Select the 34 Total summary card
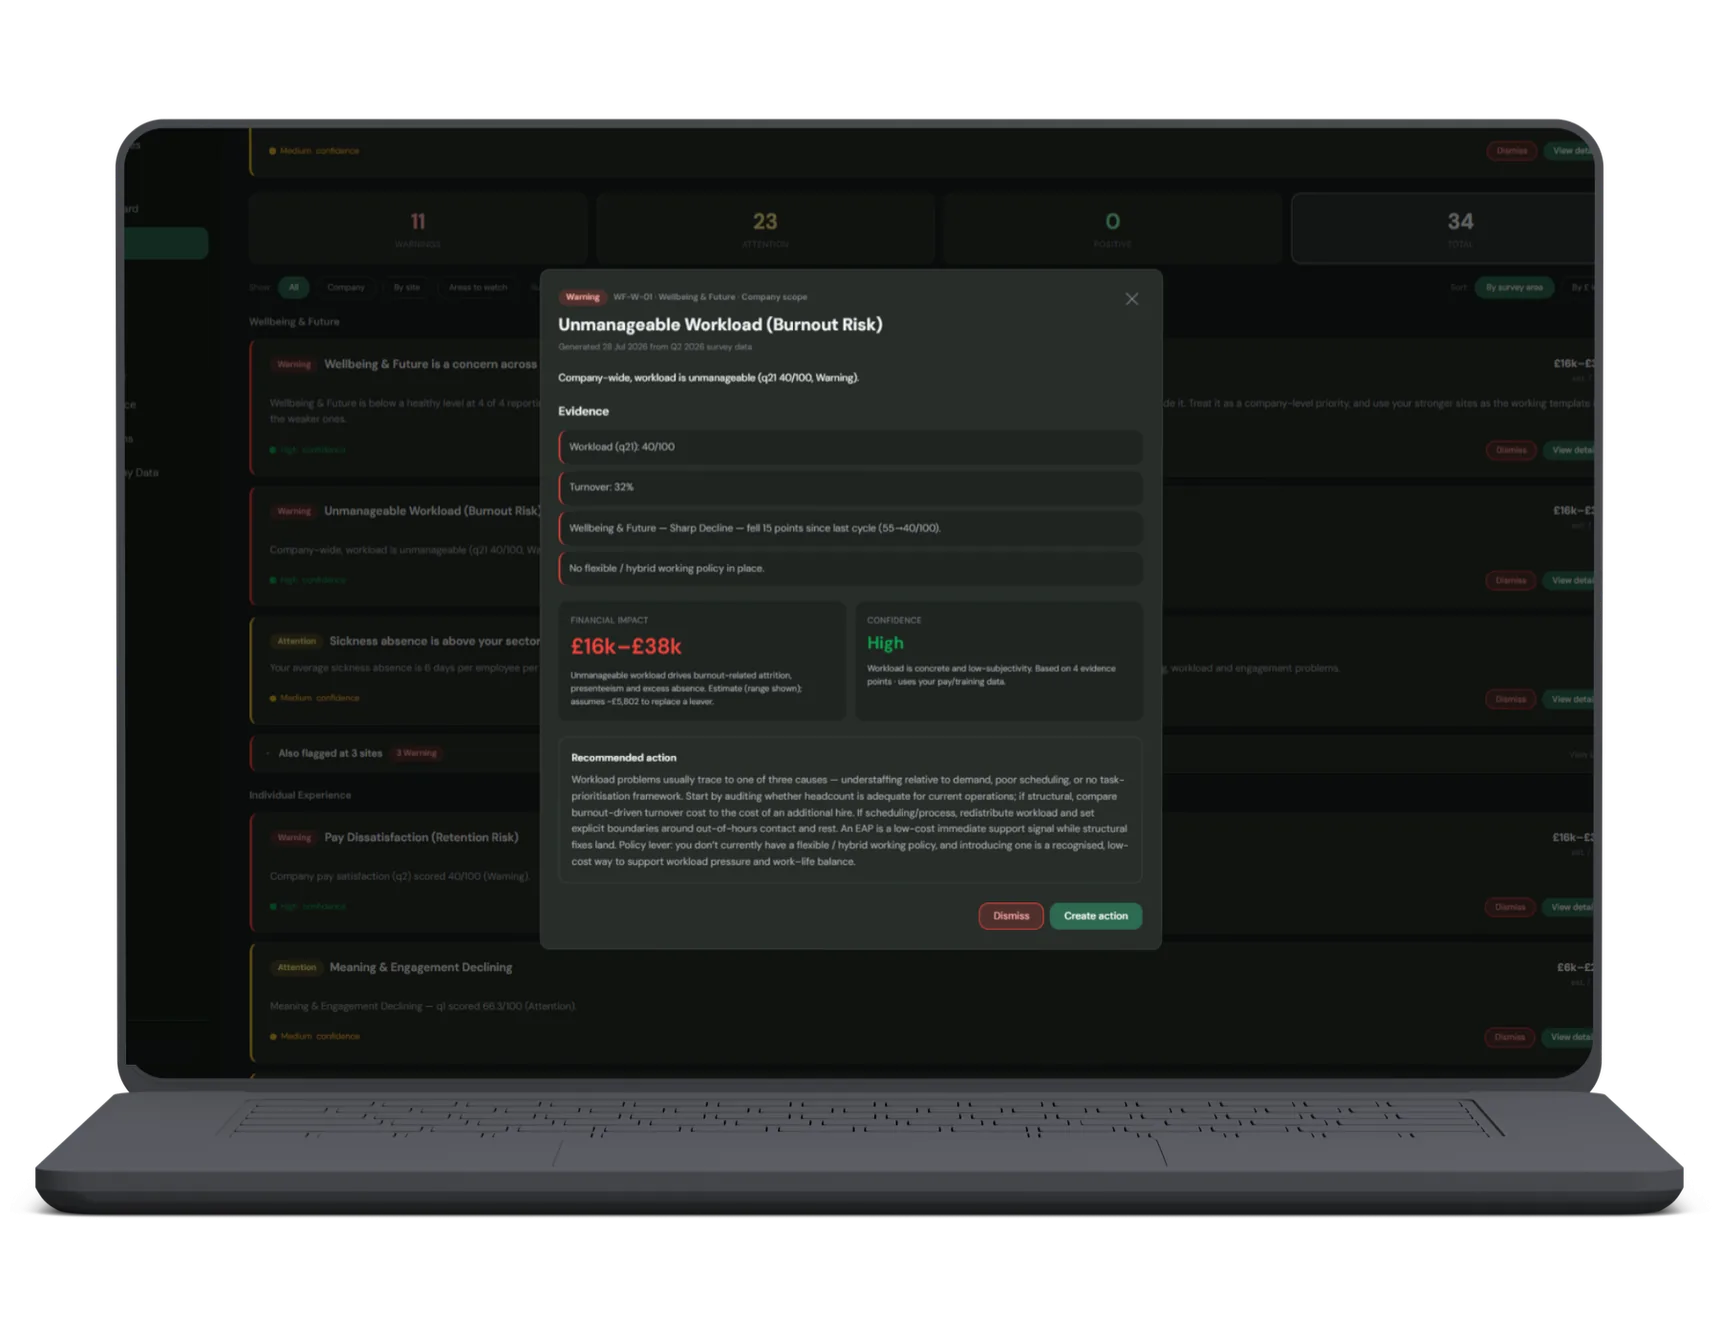1720x1338 pixels. [1444, 228]
